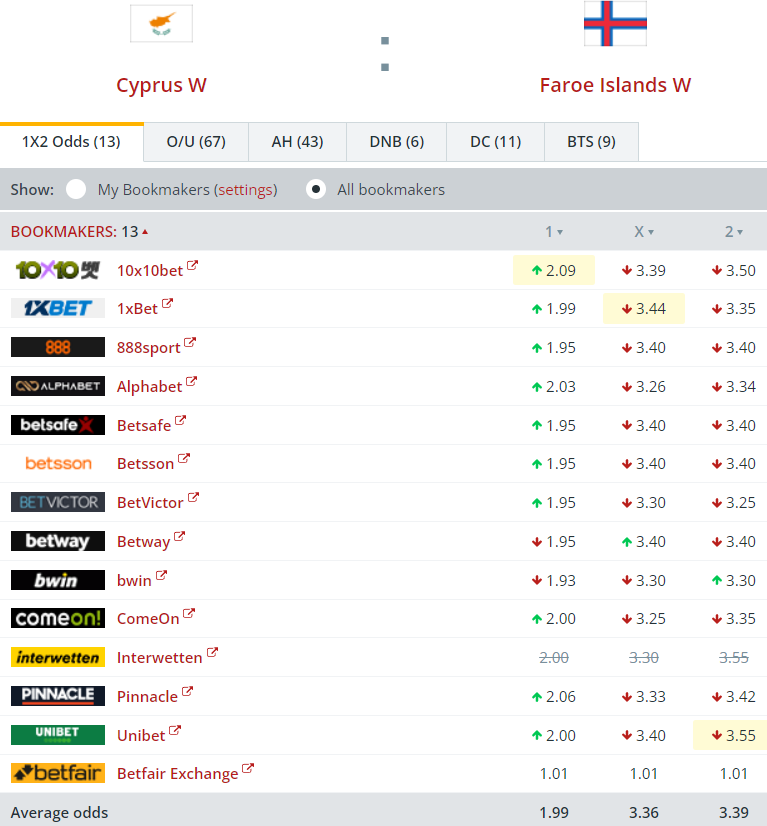Sort by column 2 odds
Image resolution: width=767 pixels, height=826 pixels.
[734, 232]
